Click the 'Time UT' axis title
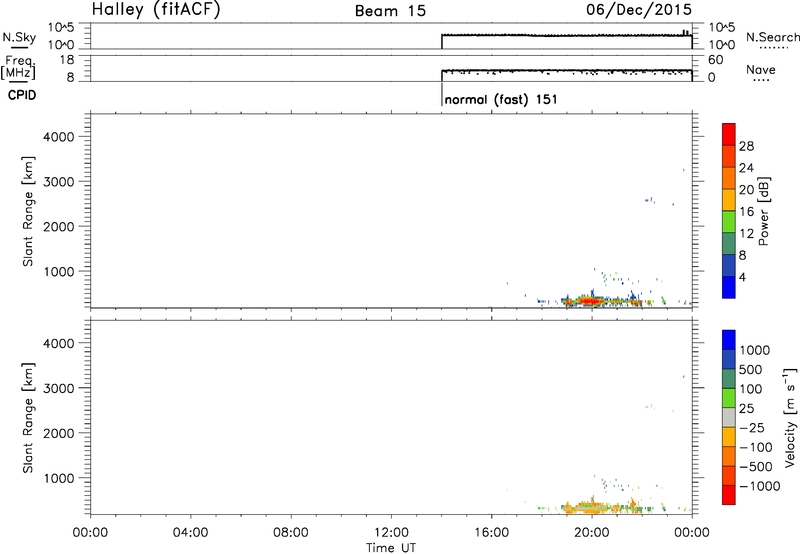This screenshot has width=800, height=554. (391, 548)
